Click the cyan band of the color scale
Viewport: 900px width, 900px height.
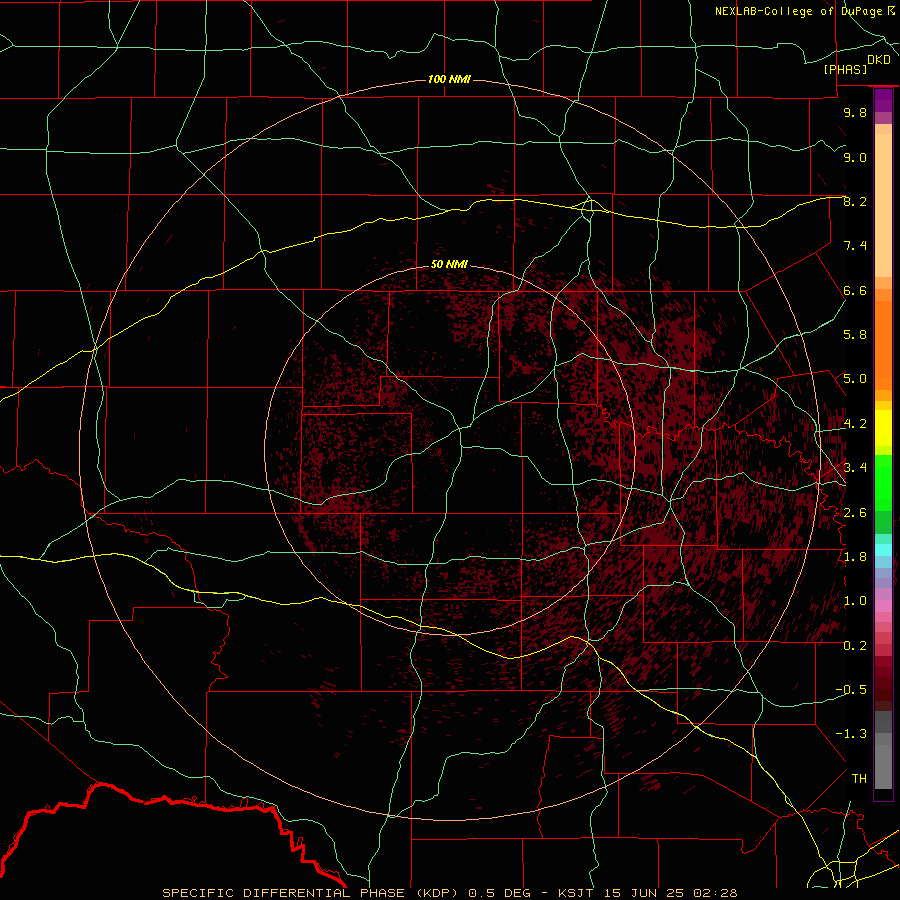tap(883, 550)
